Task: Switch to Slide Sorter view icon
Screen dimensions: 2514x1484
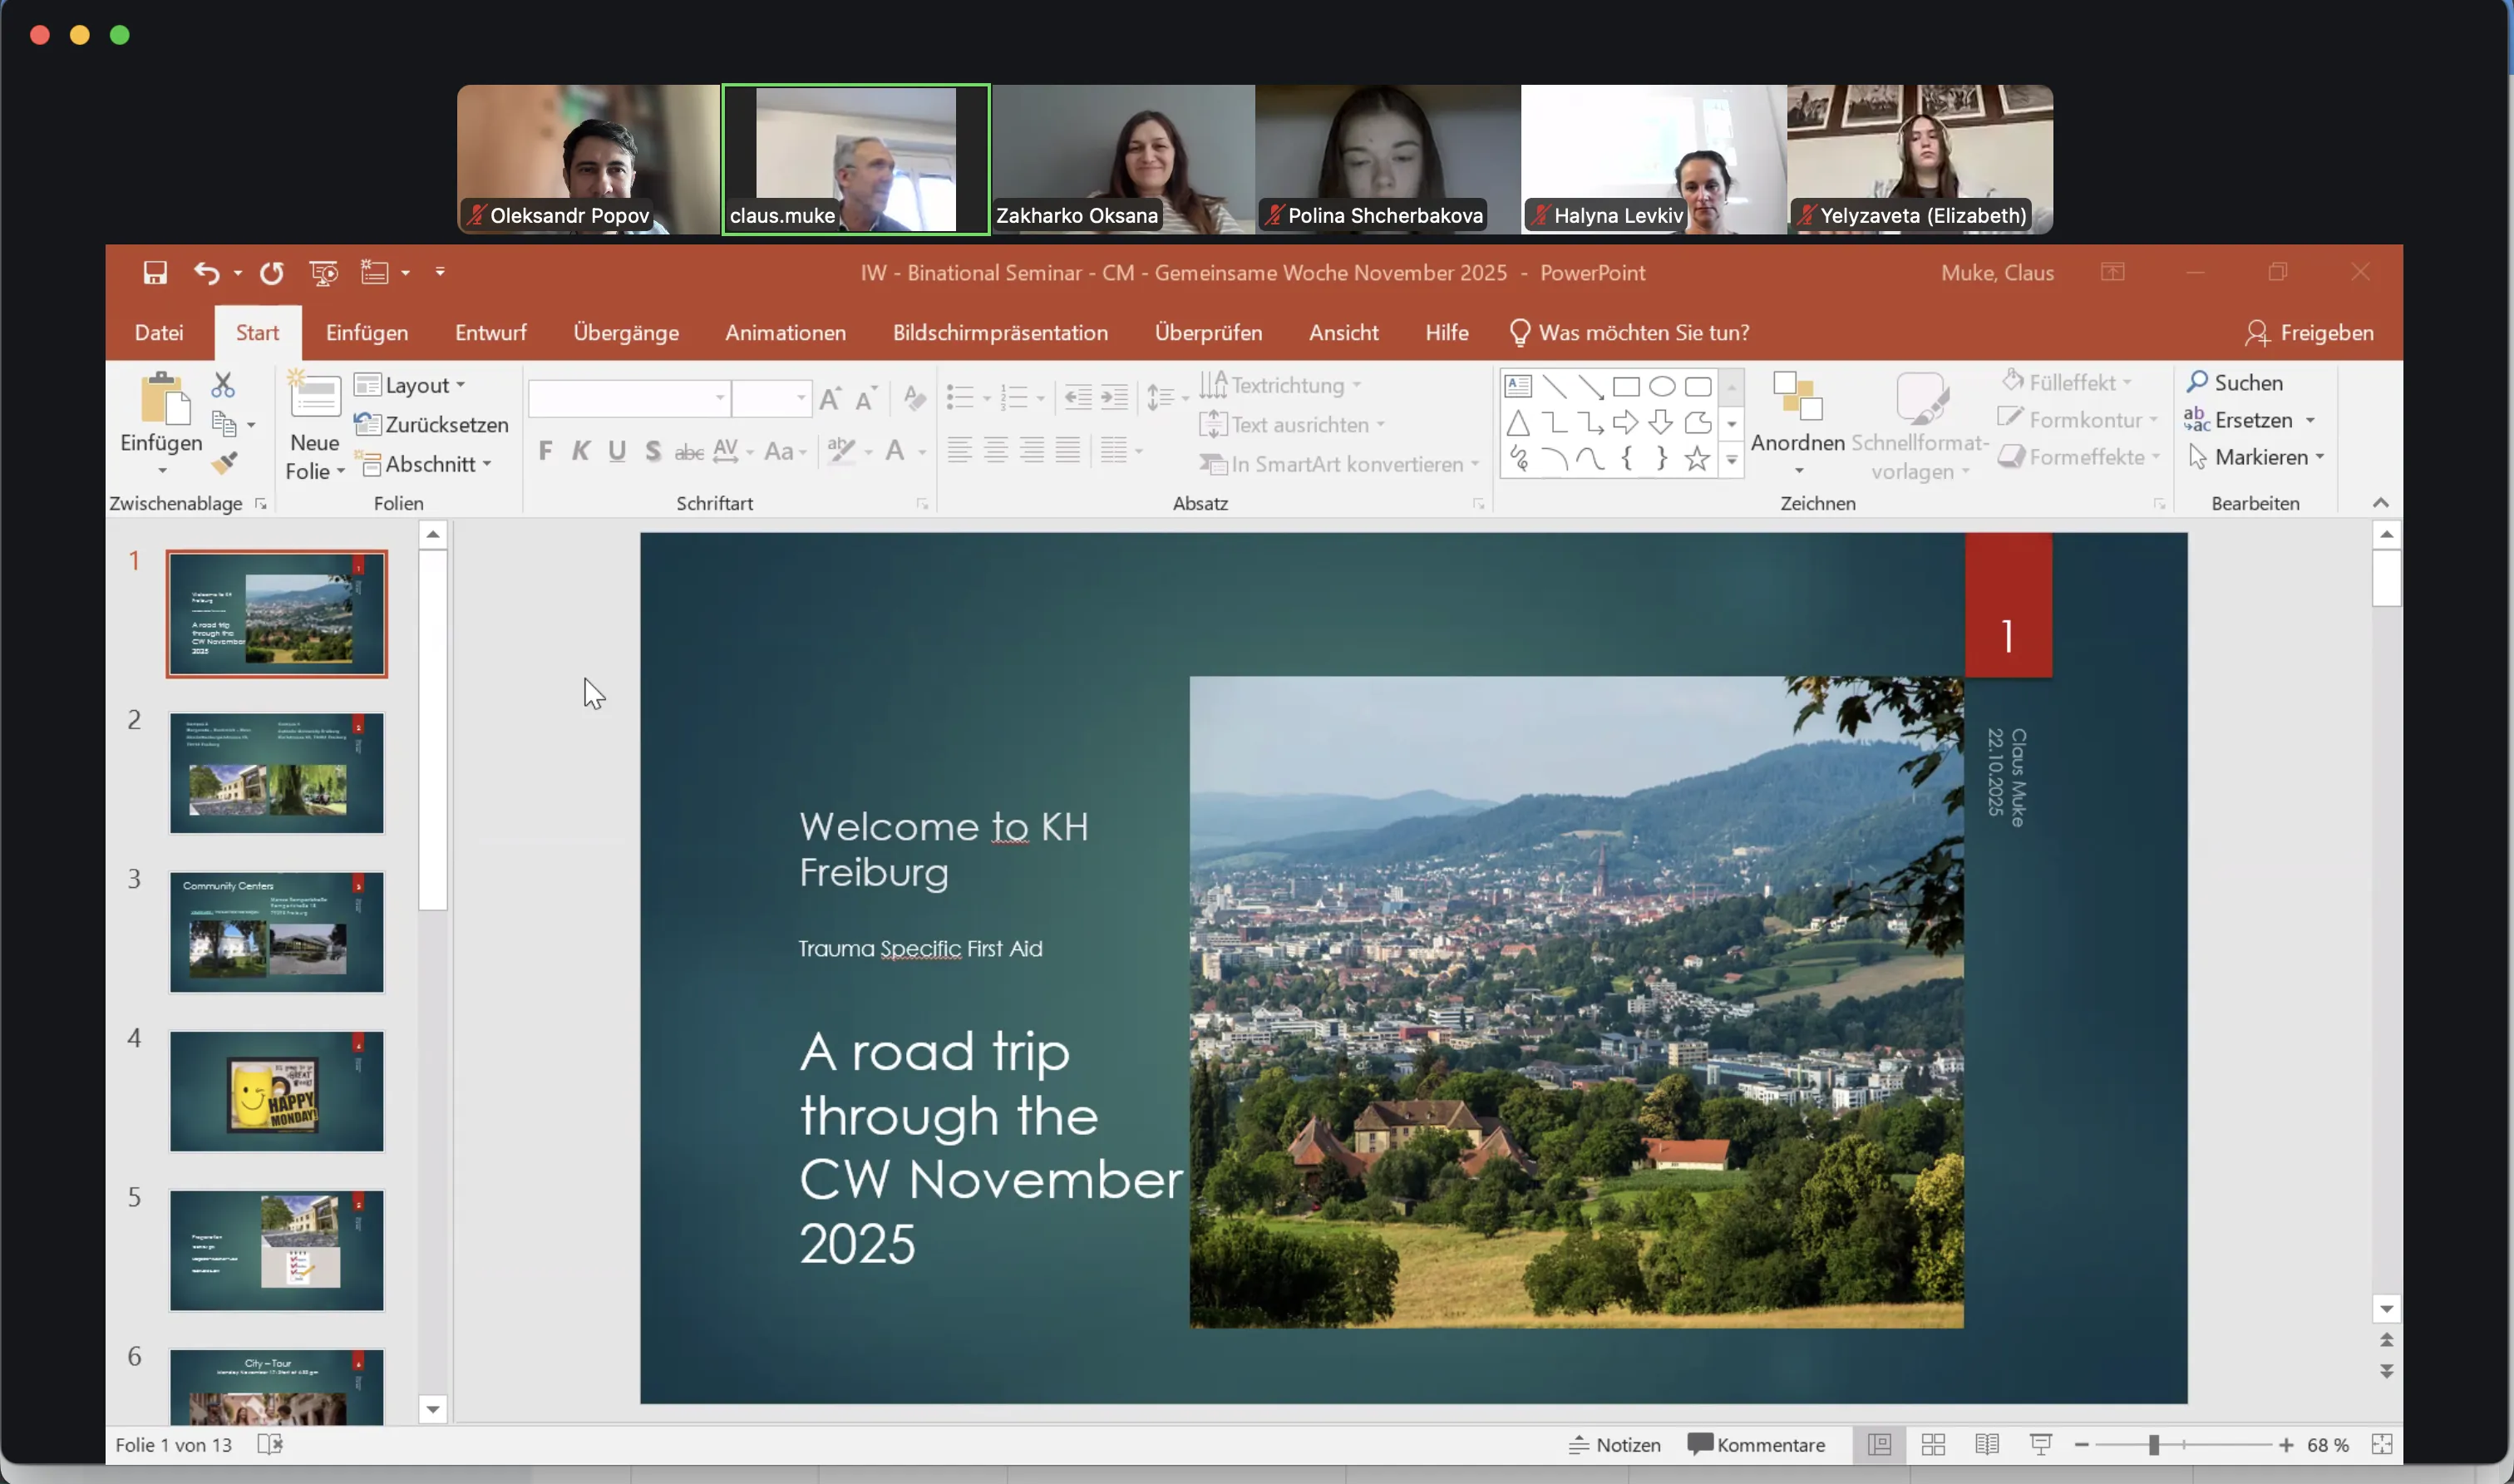Action: pos(1933,1445)
